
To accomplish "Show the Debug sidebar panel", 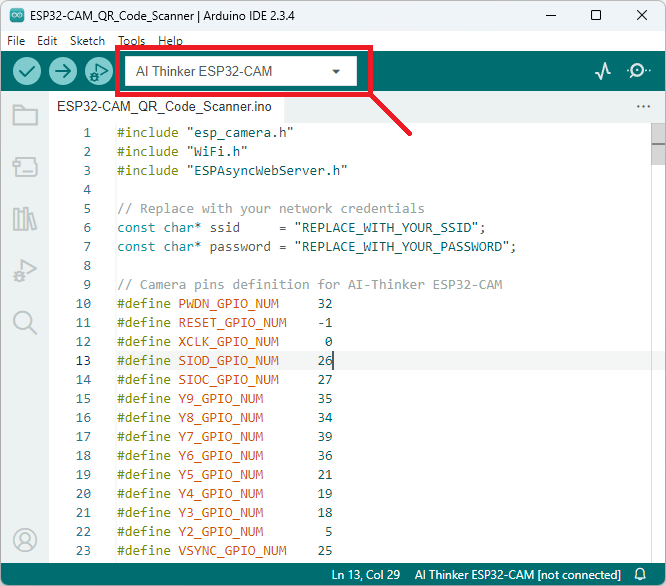I will point(25,270).
